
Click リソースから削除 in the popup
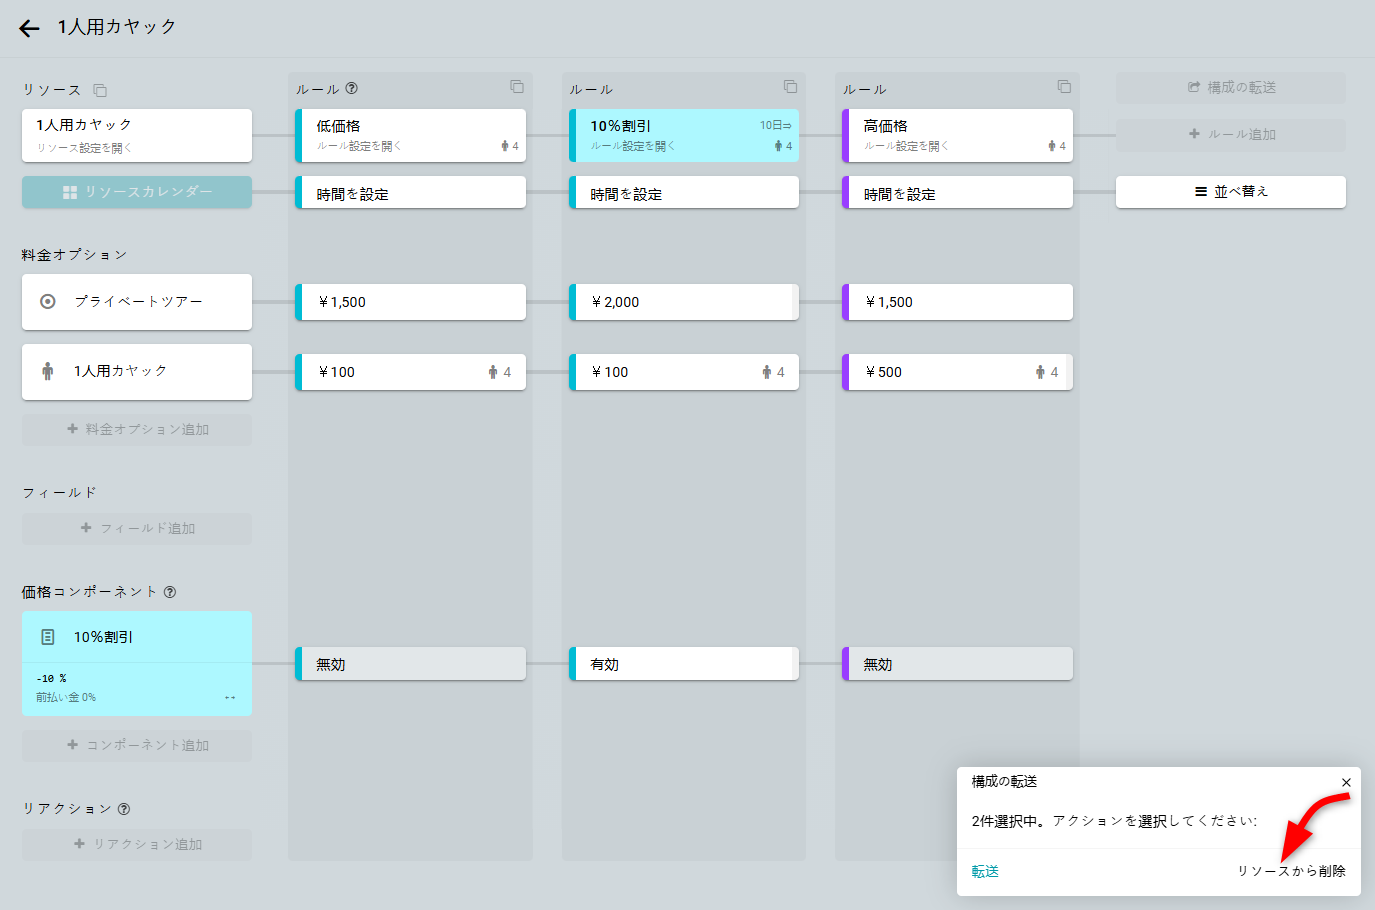tap(1291, 871)
